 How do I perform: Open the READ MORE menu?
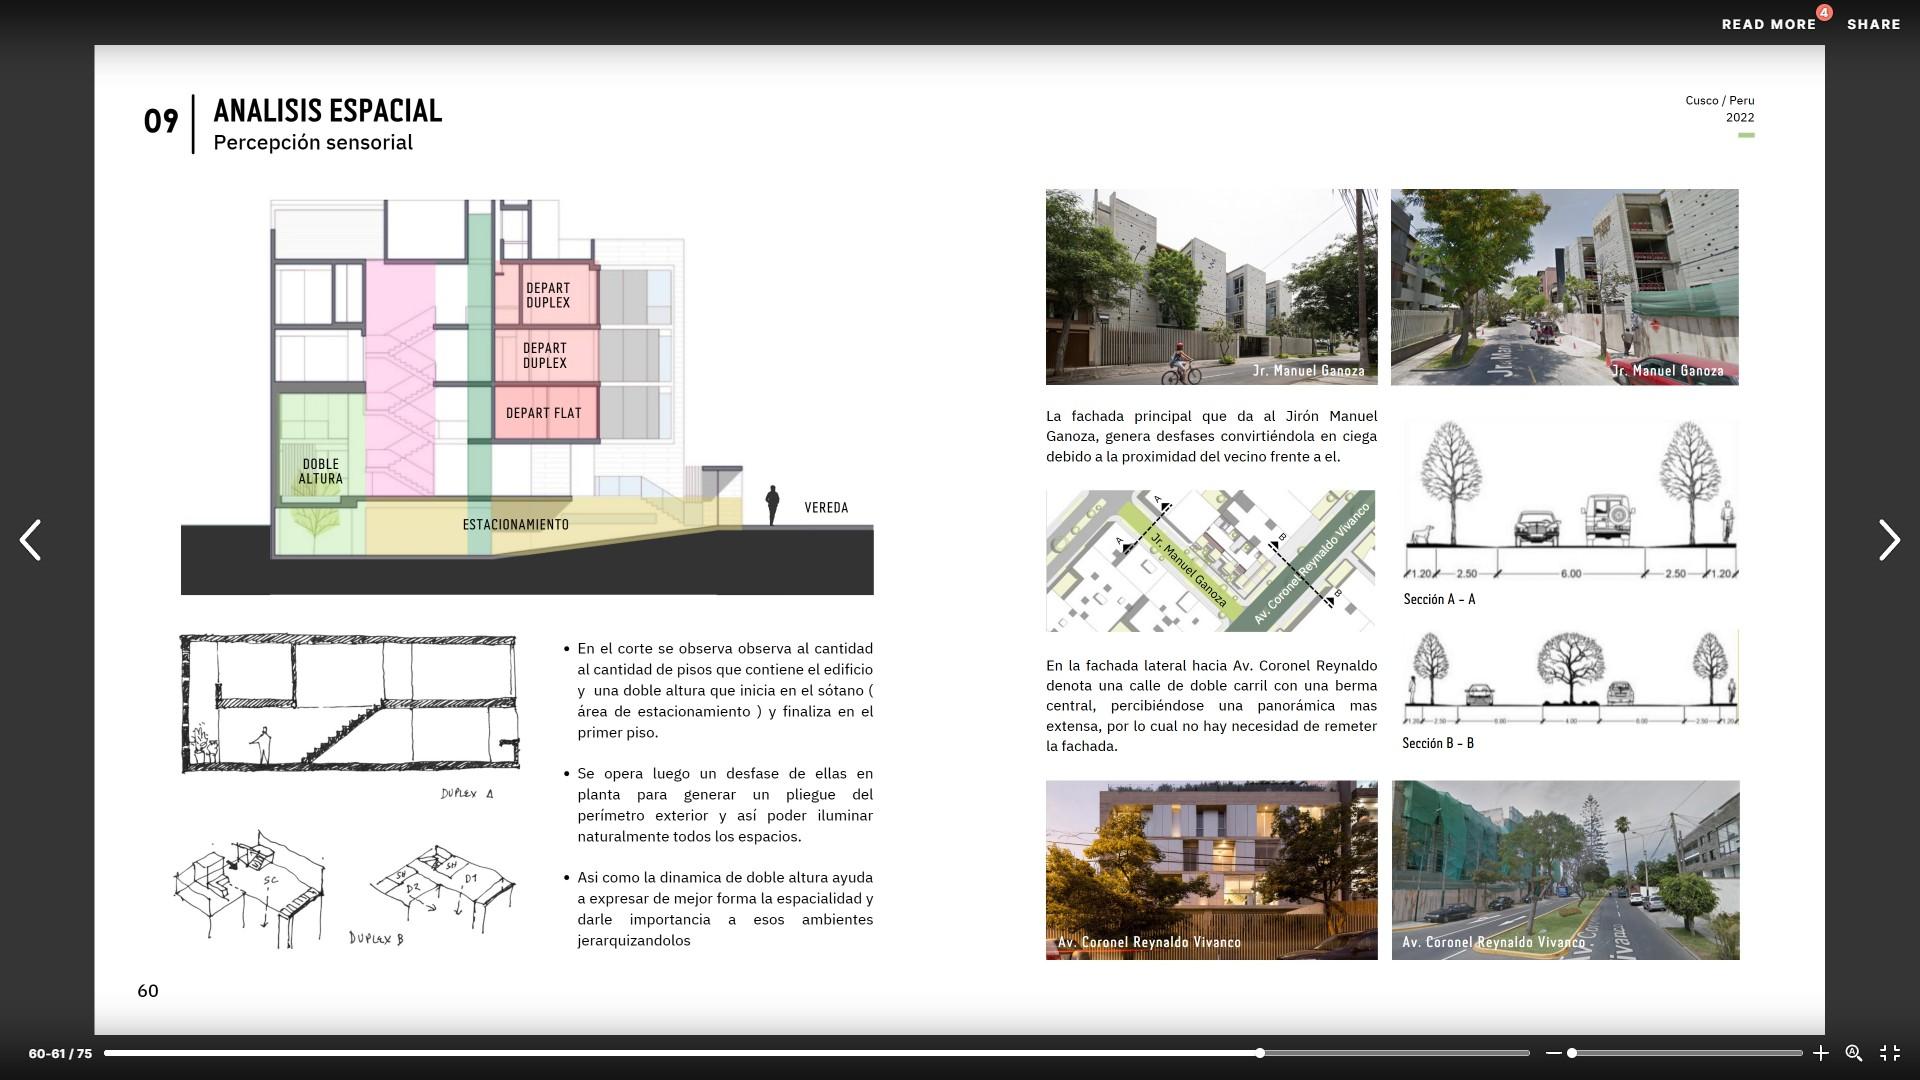tap(1768, 24)
